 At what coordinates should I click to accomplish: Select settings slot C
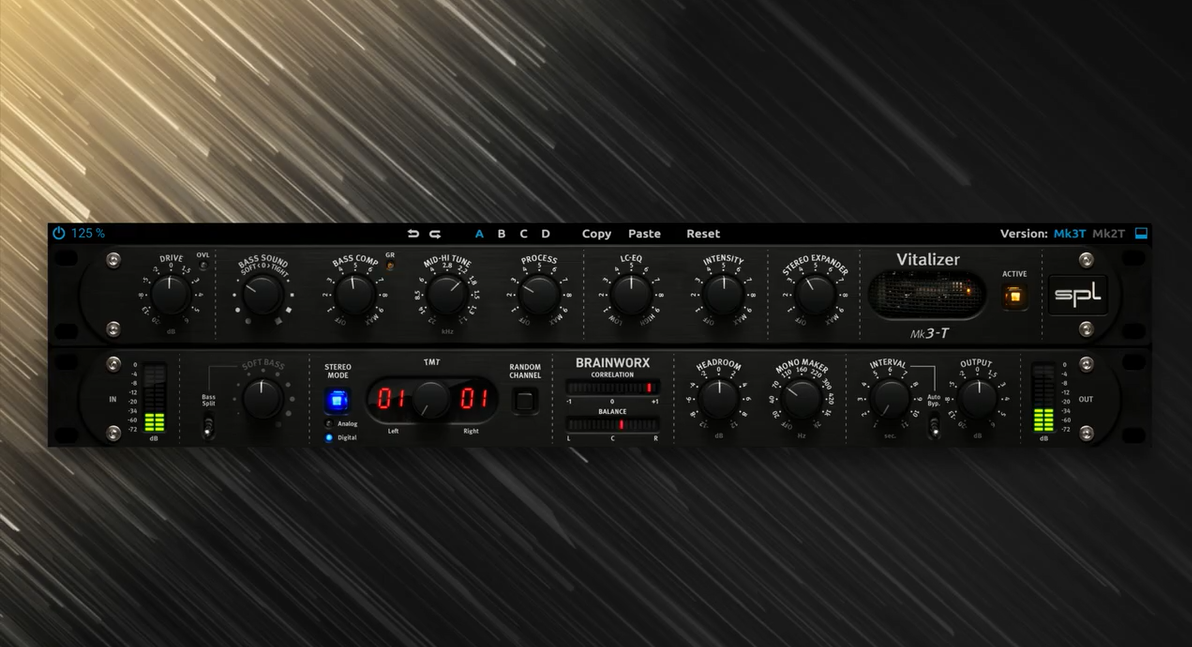523,233
